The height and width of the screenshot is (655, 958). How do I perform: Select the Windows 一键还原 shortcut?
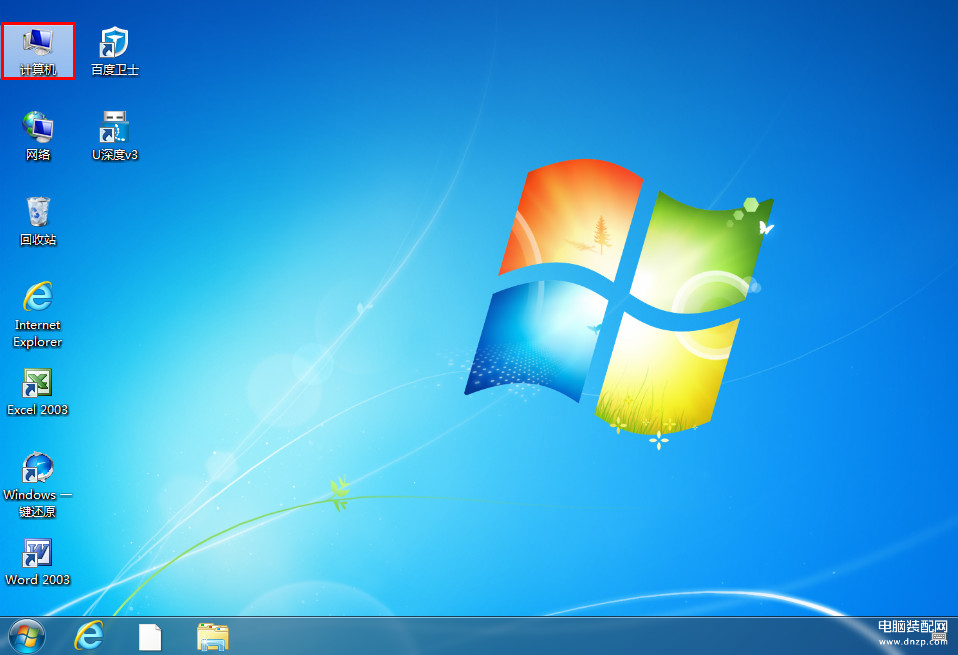[x=38, y=485]
